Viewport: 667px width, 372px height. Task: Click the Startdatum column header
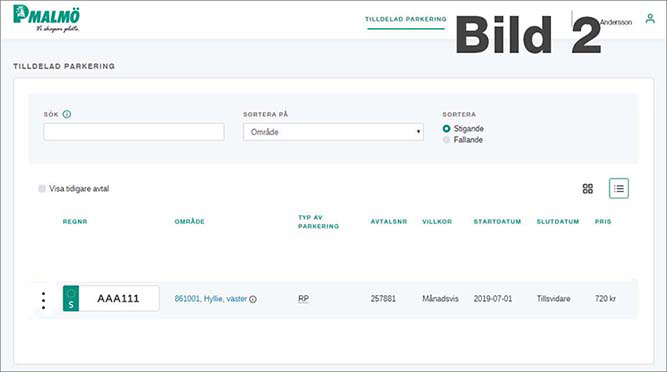coord(497,221)
